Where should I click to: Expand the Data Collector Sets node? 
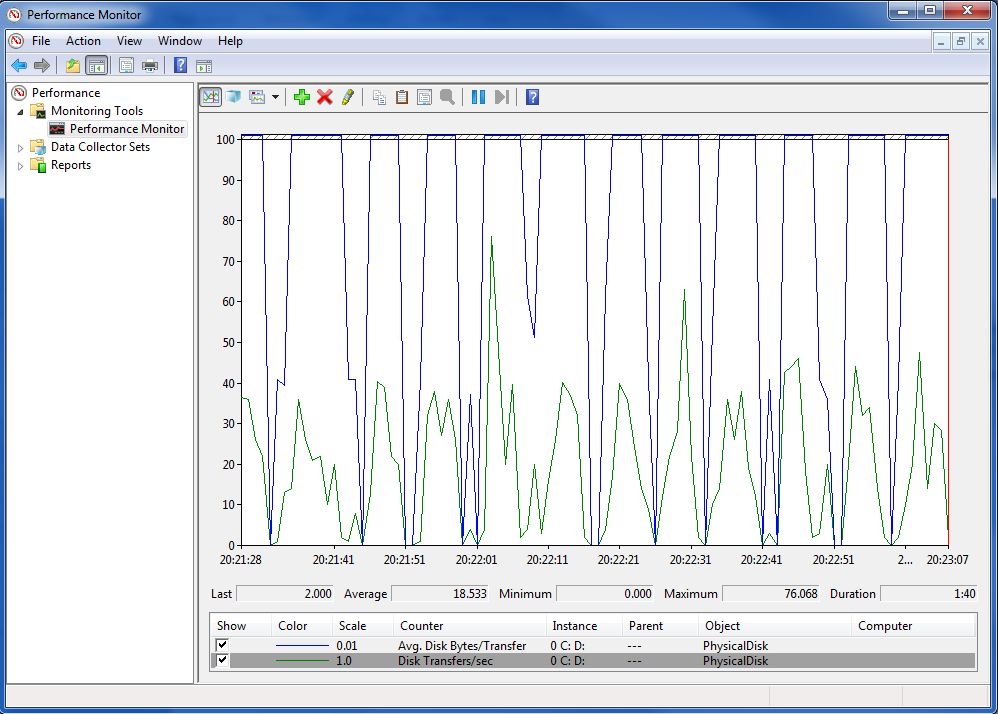click(20, 148)
